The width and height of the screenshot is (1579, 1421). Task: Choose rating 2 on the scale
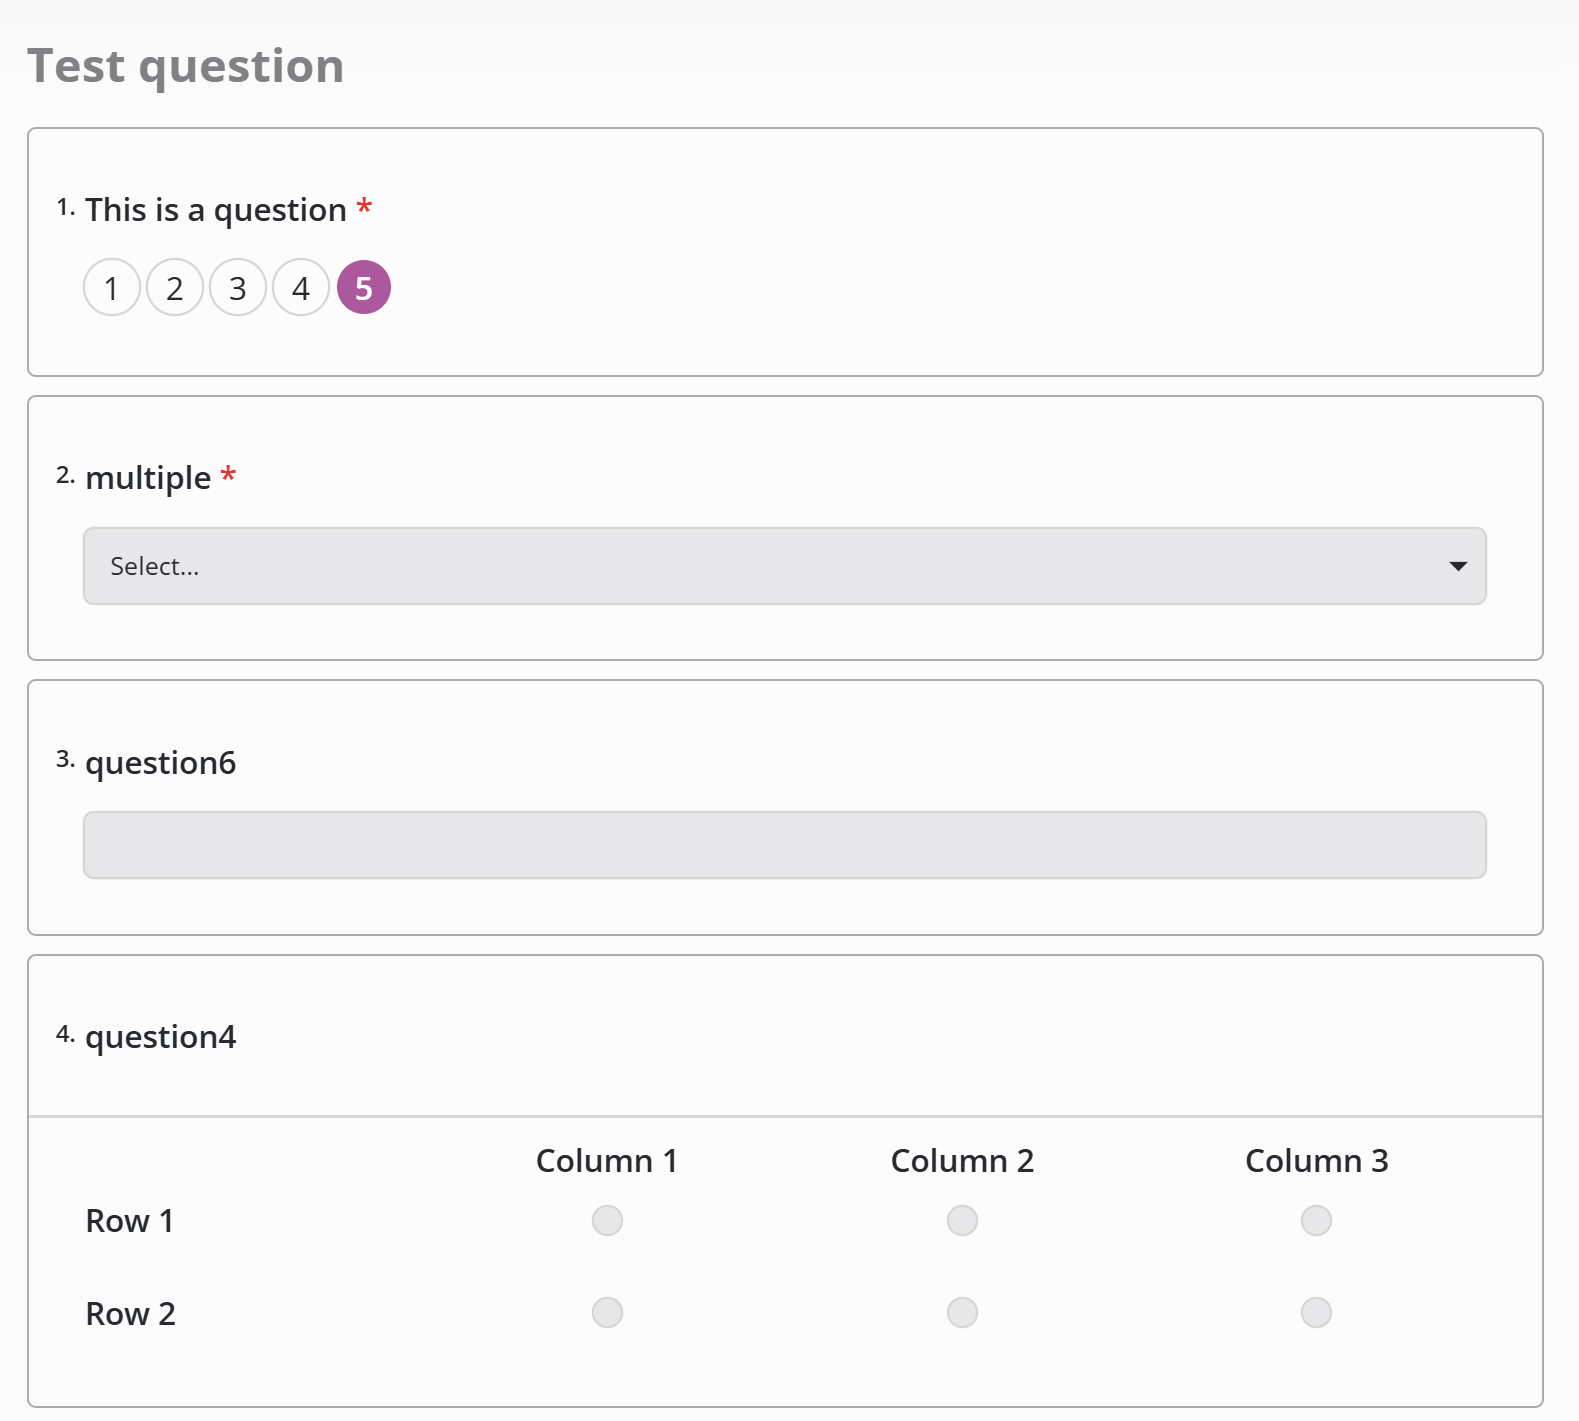175,288
